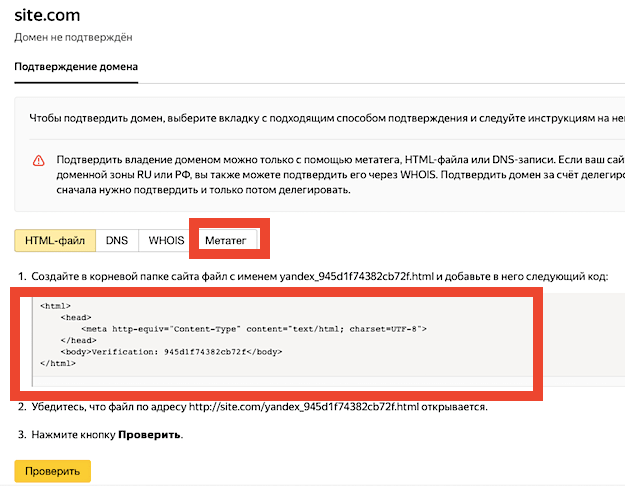The image size is (625, 487).
Task: Switch to the DNS tab
Action: click(117, 240)
